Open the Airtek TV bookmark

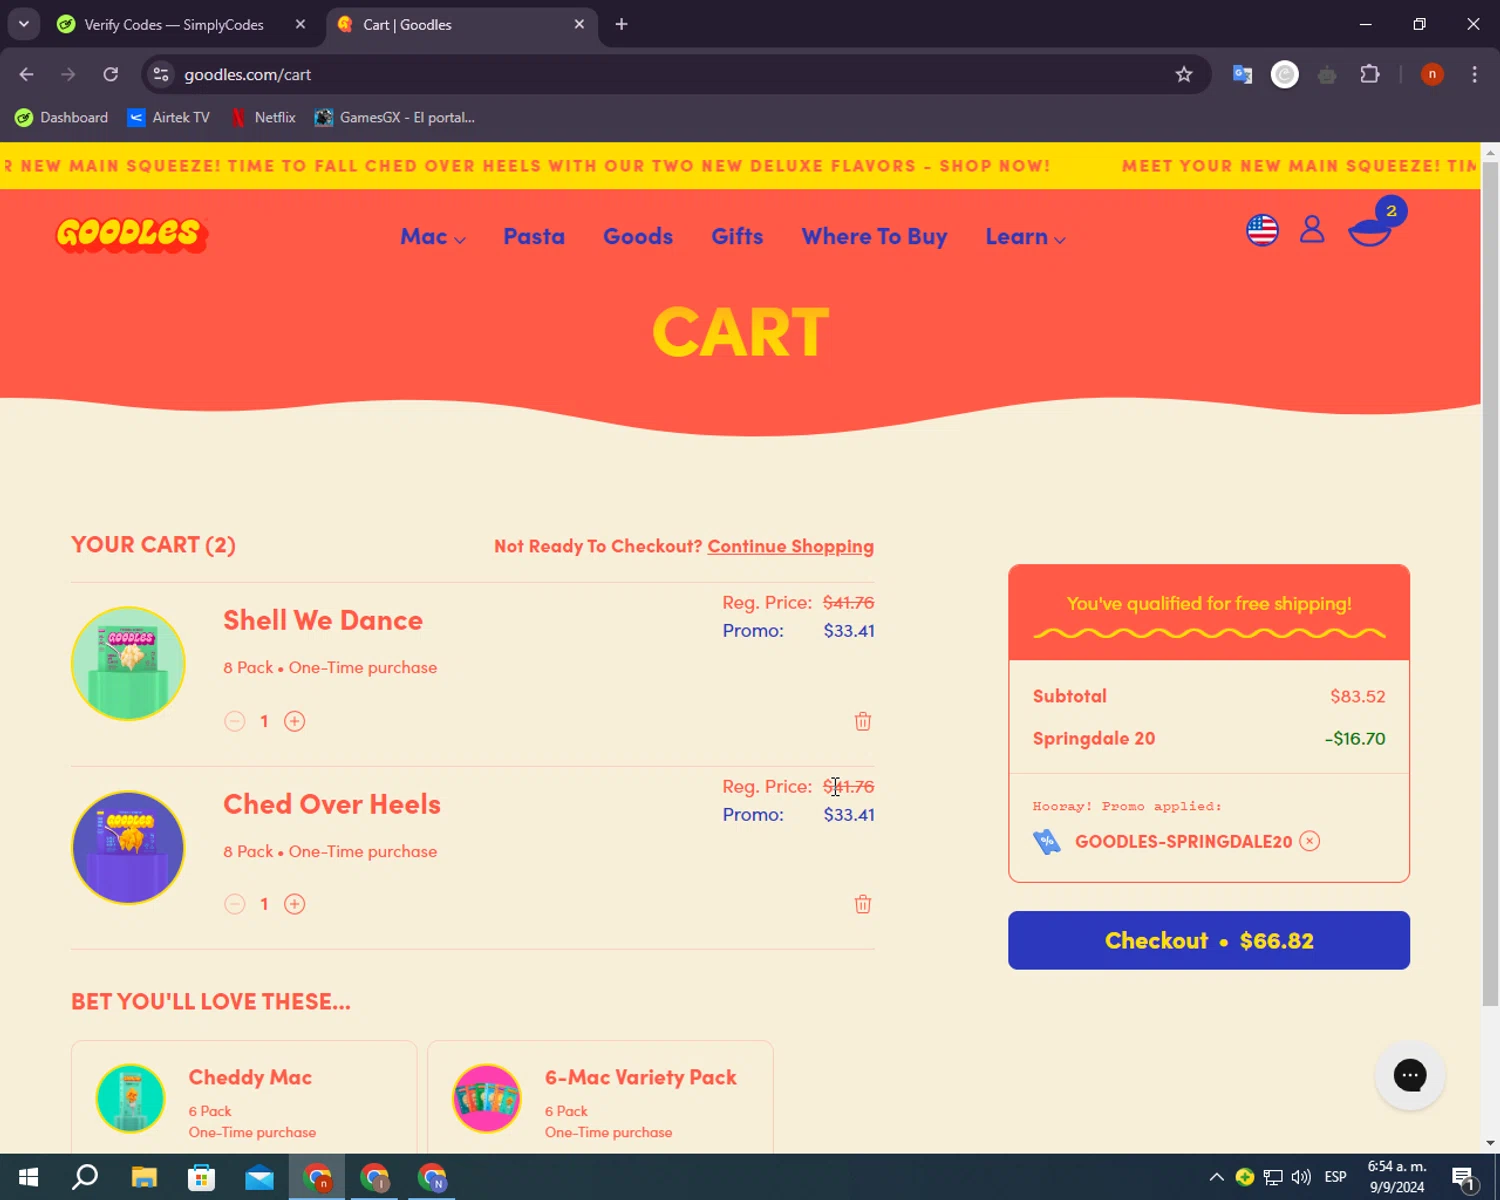[169, 117]
